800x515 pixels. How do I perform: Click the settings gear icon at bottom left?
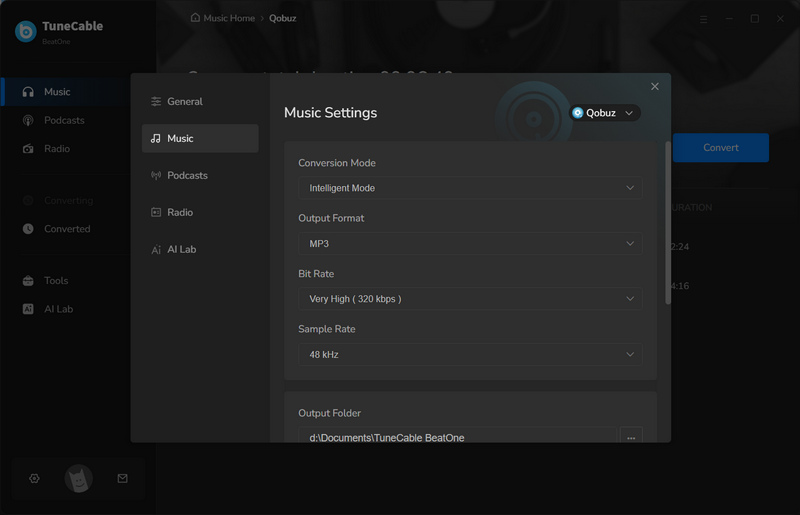coord(34,479)
